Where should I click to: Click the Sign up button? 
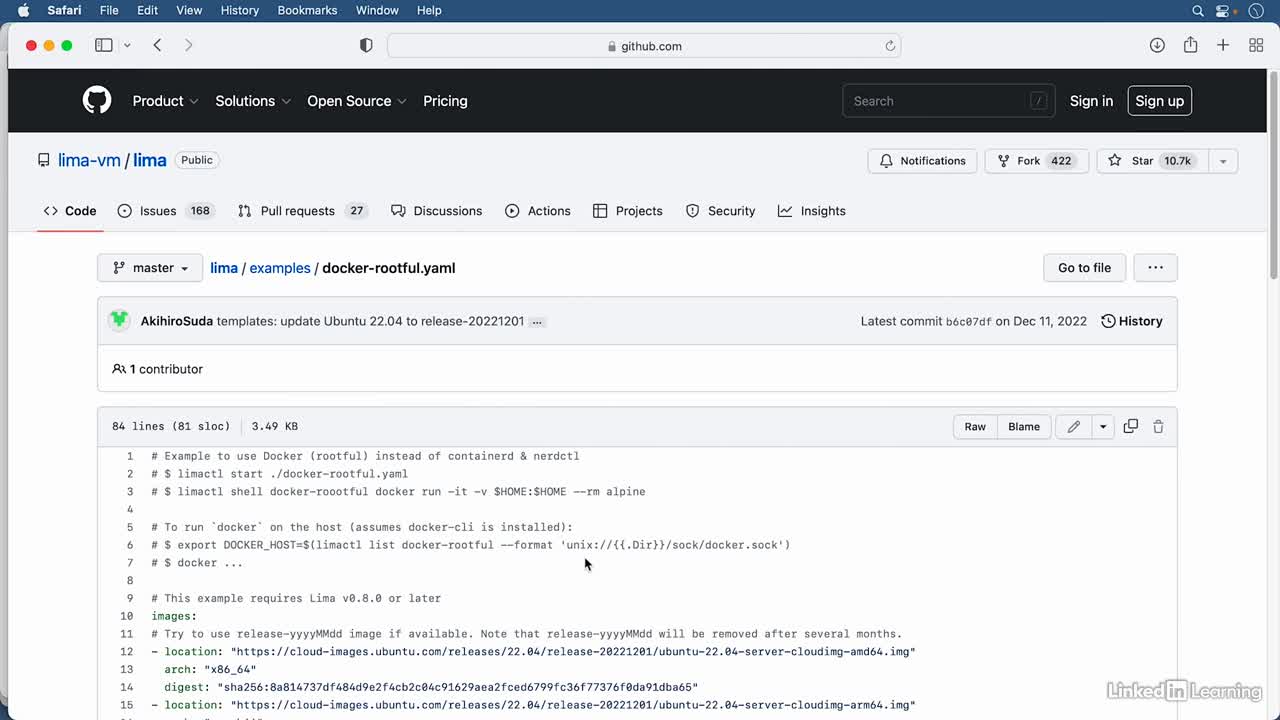click(x=1160, y=101)
